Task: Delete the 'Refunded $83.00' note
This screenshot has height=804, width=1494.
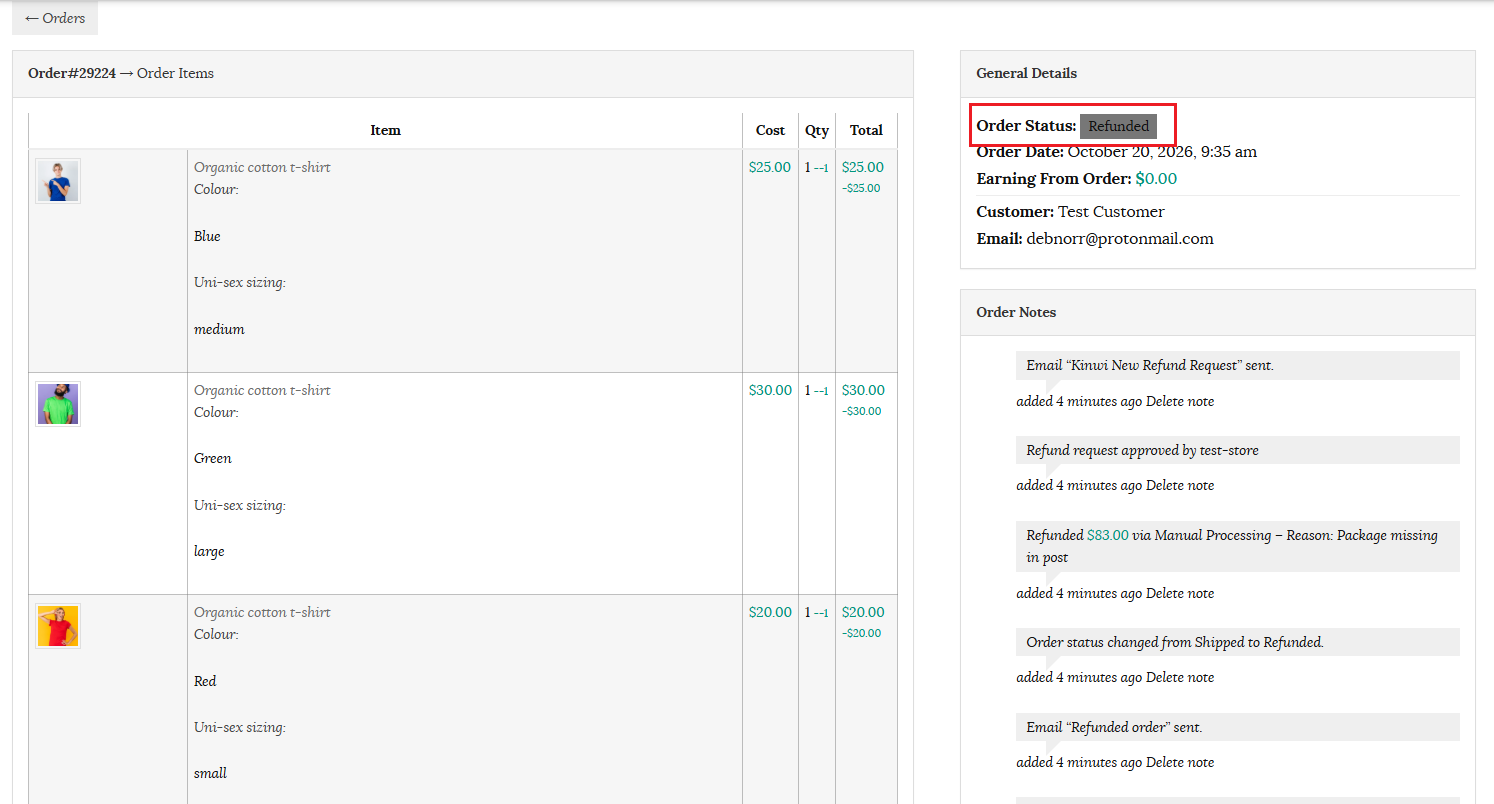Action: tap(1180, 593)
